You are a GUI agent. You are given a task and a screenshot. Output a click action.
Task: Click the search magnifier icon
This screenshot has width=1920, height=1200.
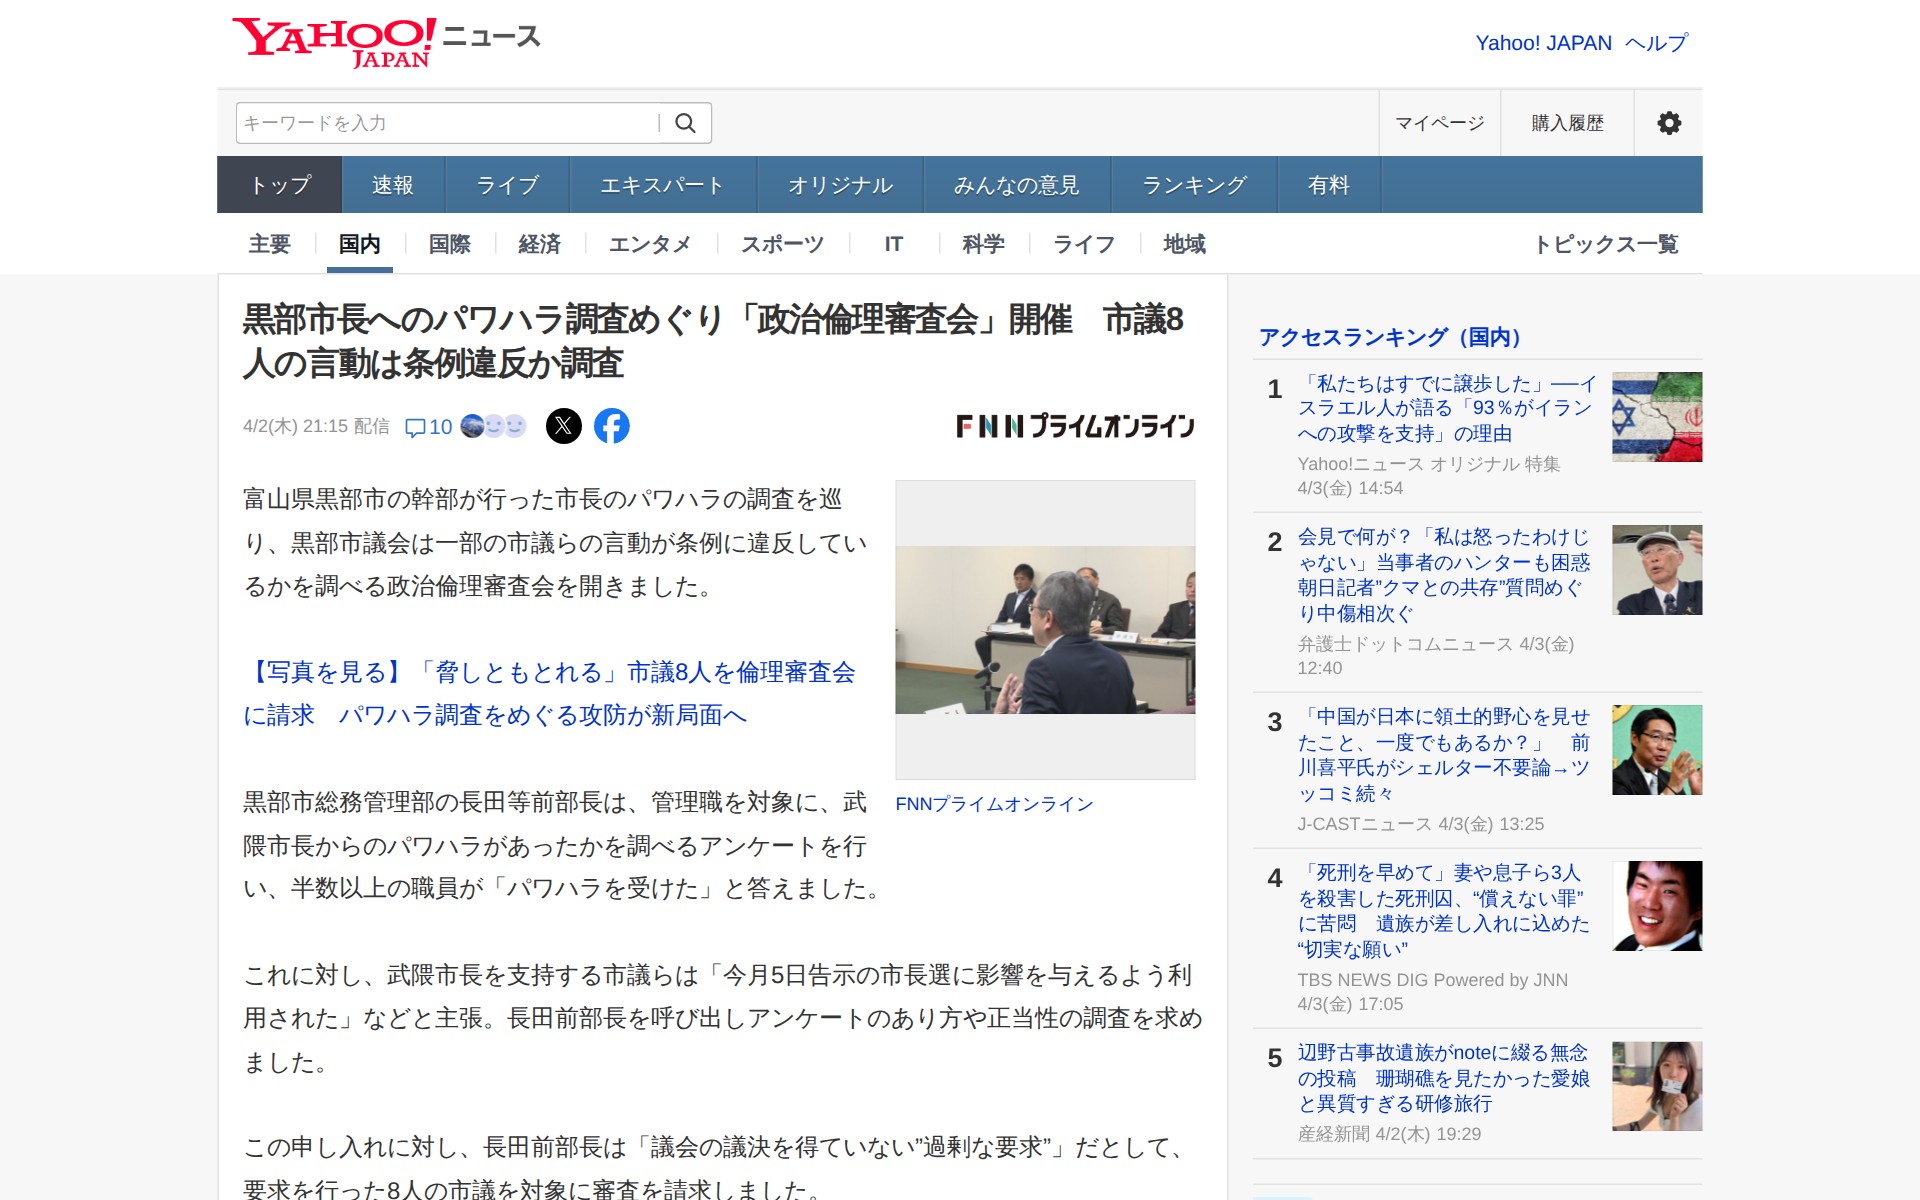[x=685, y=123]
